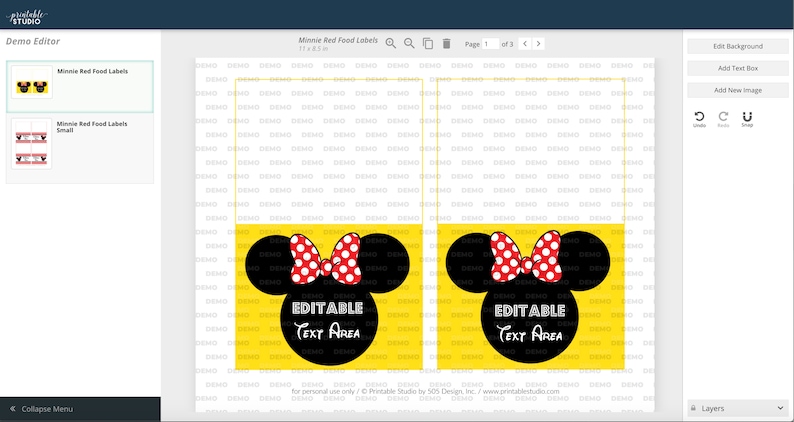794x422 pixels.
Task: Go to the next page
Action: click(x=538, y=44)
